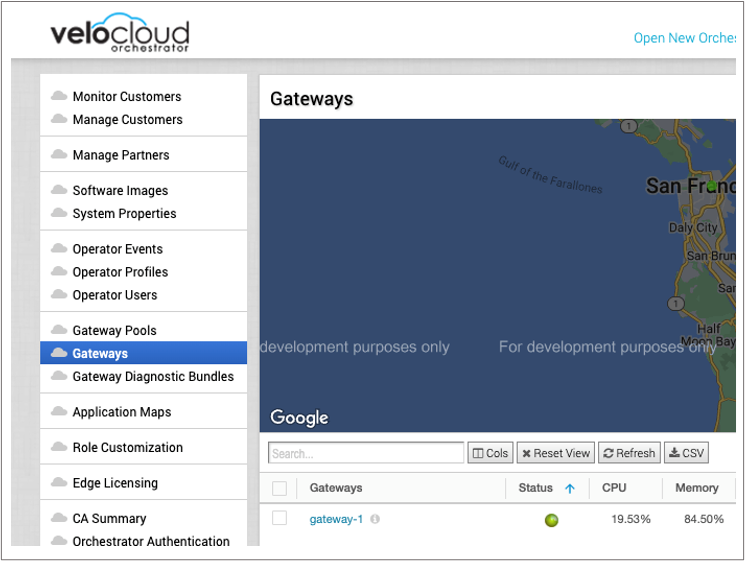The height and width of the screenshot is (561, 745).
Task: Open Manage Customers in sidebar
Action: [127, 120]
